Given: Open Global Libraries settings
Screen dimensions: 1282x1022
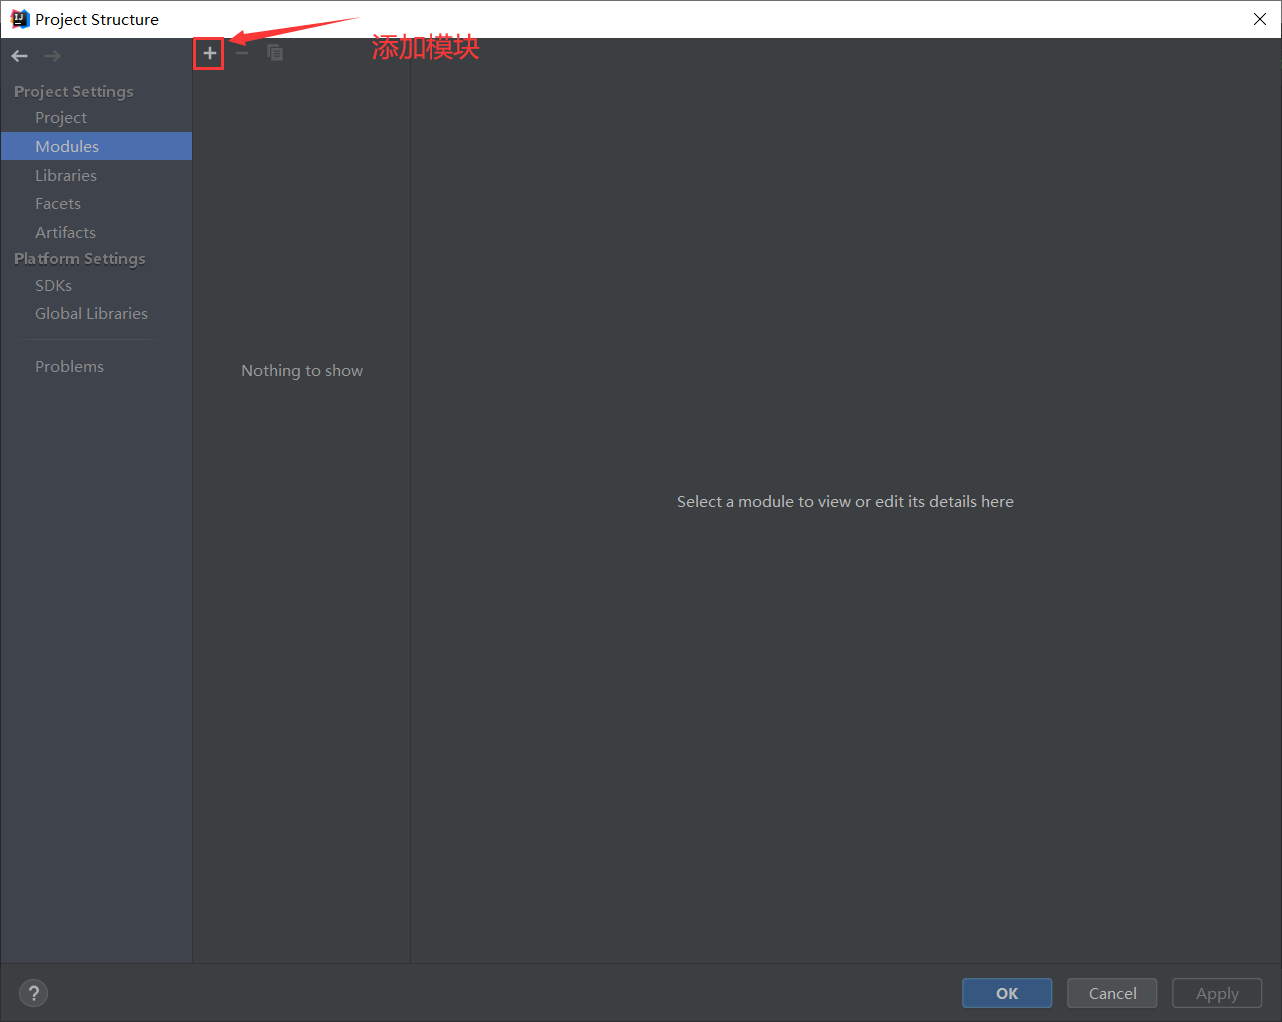Looking at the screenshot, I should [x=91, y=314].
